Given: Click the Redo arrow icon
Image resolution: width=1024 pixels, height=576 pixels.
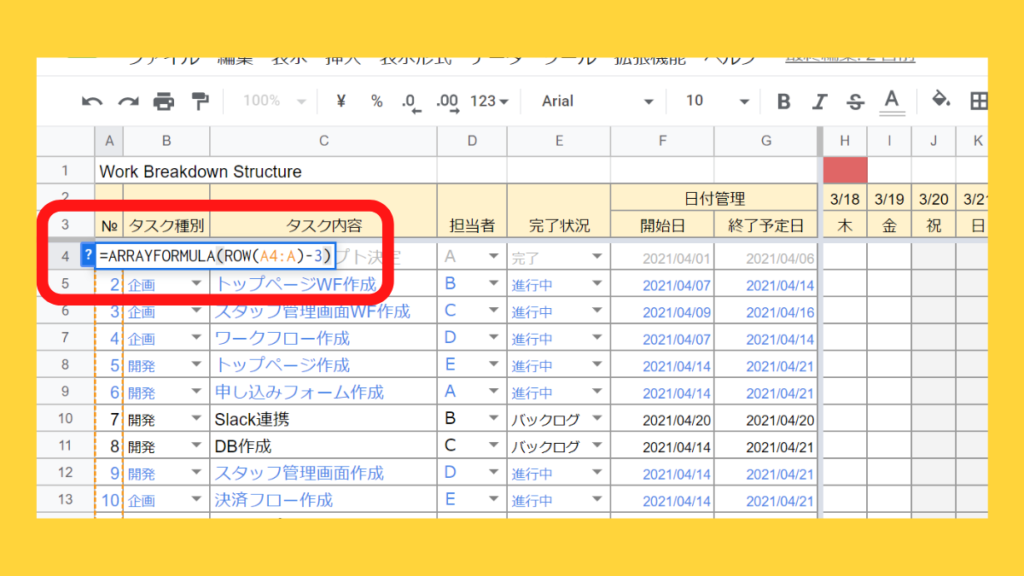Looking at the screenshot, I should (128, 101).
